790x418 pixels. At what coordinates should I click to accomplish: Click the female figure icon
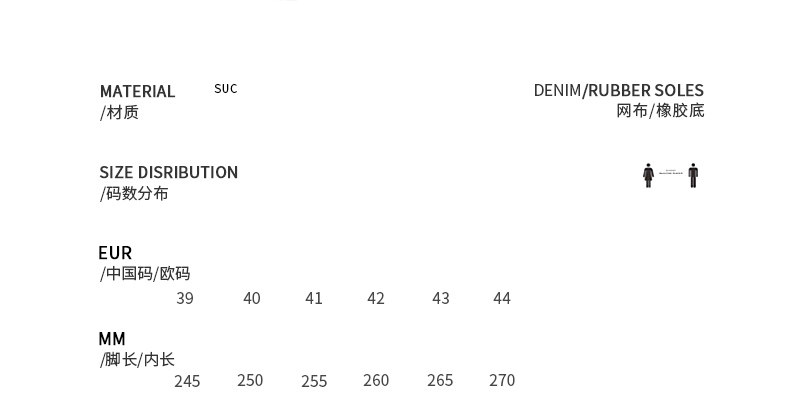coord(648,176)
